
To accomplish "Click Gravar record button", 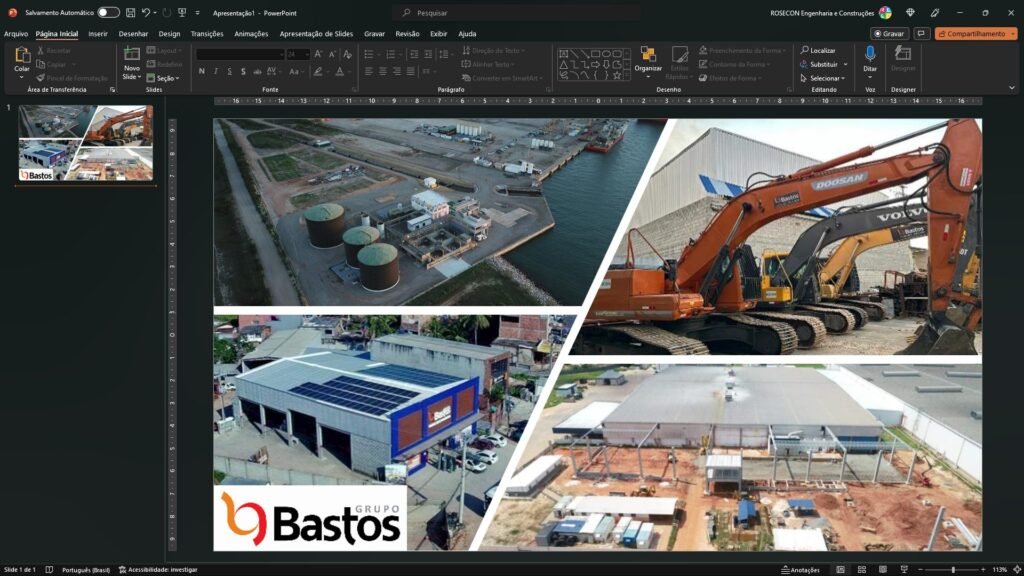I will point(889,33).
